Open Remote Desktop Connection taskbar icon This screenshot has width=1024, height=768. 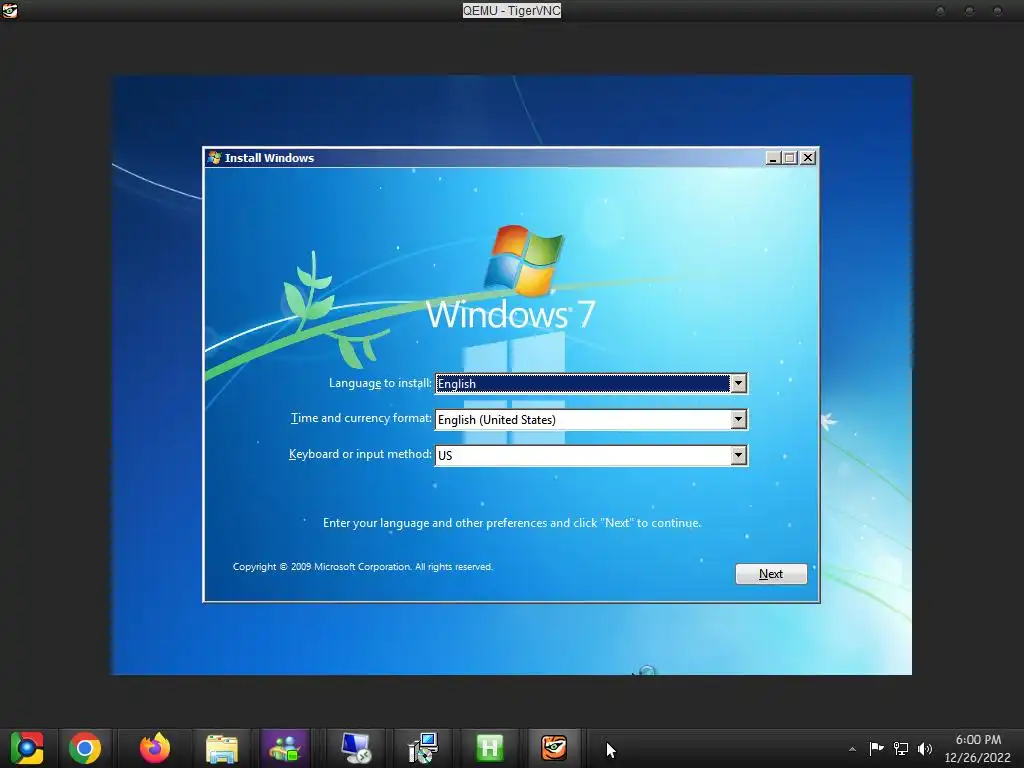coord(357,748)
